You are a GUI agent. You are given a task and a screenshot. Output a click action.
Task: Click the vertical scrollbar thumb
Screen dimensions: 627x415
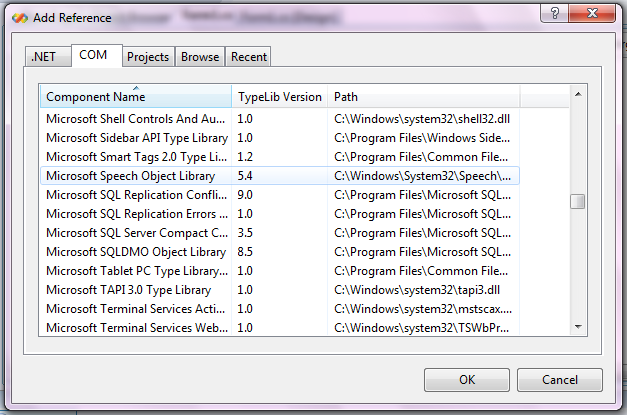(x=577, y=201)
